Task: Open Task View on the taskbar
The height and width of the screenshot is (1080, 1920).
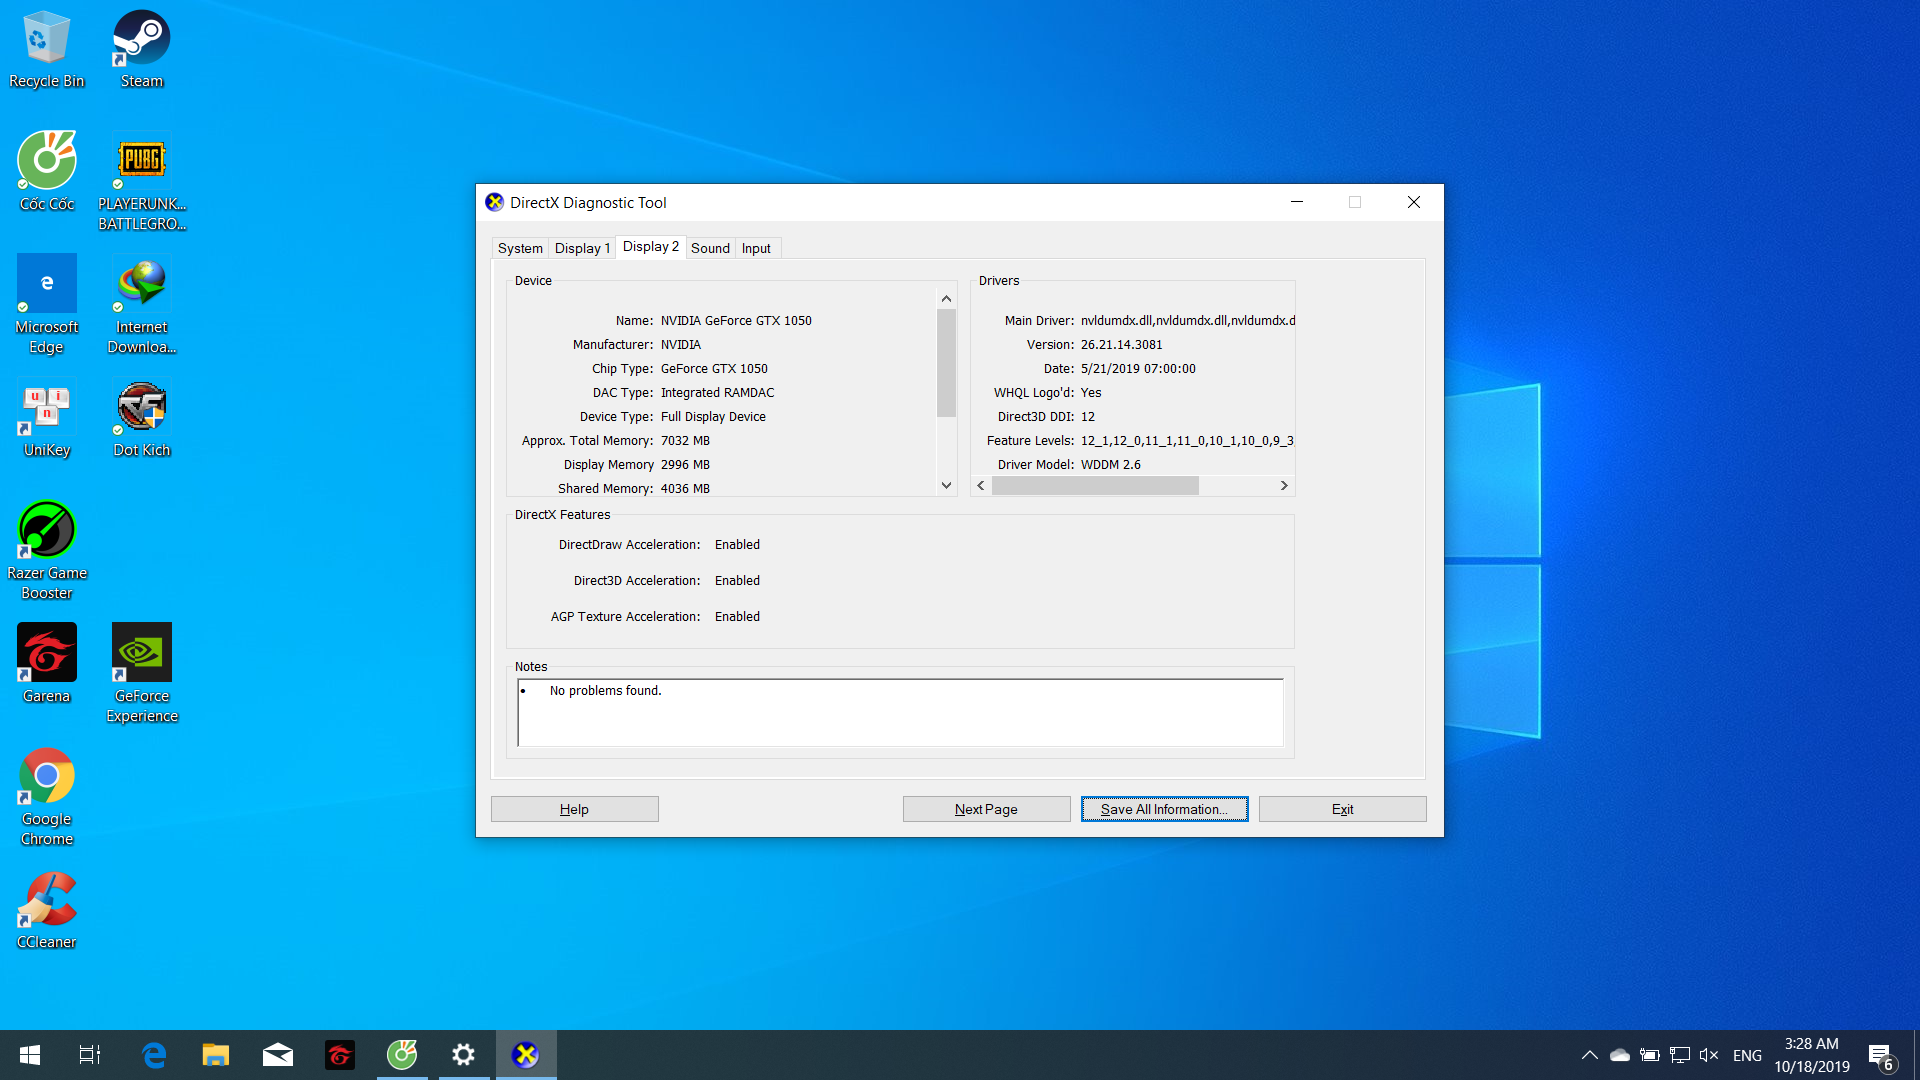Action: [x=90, y=1055]
